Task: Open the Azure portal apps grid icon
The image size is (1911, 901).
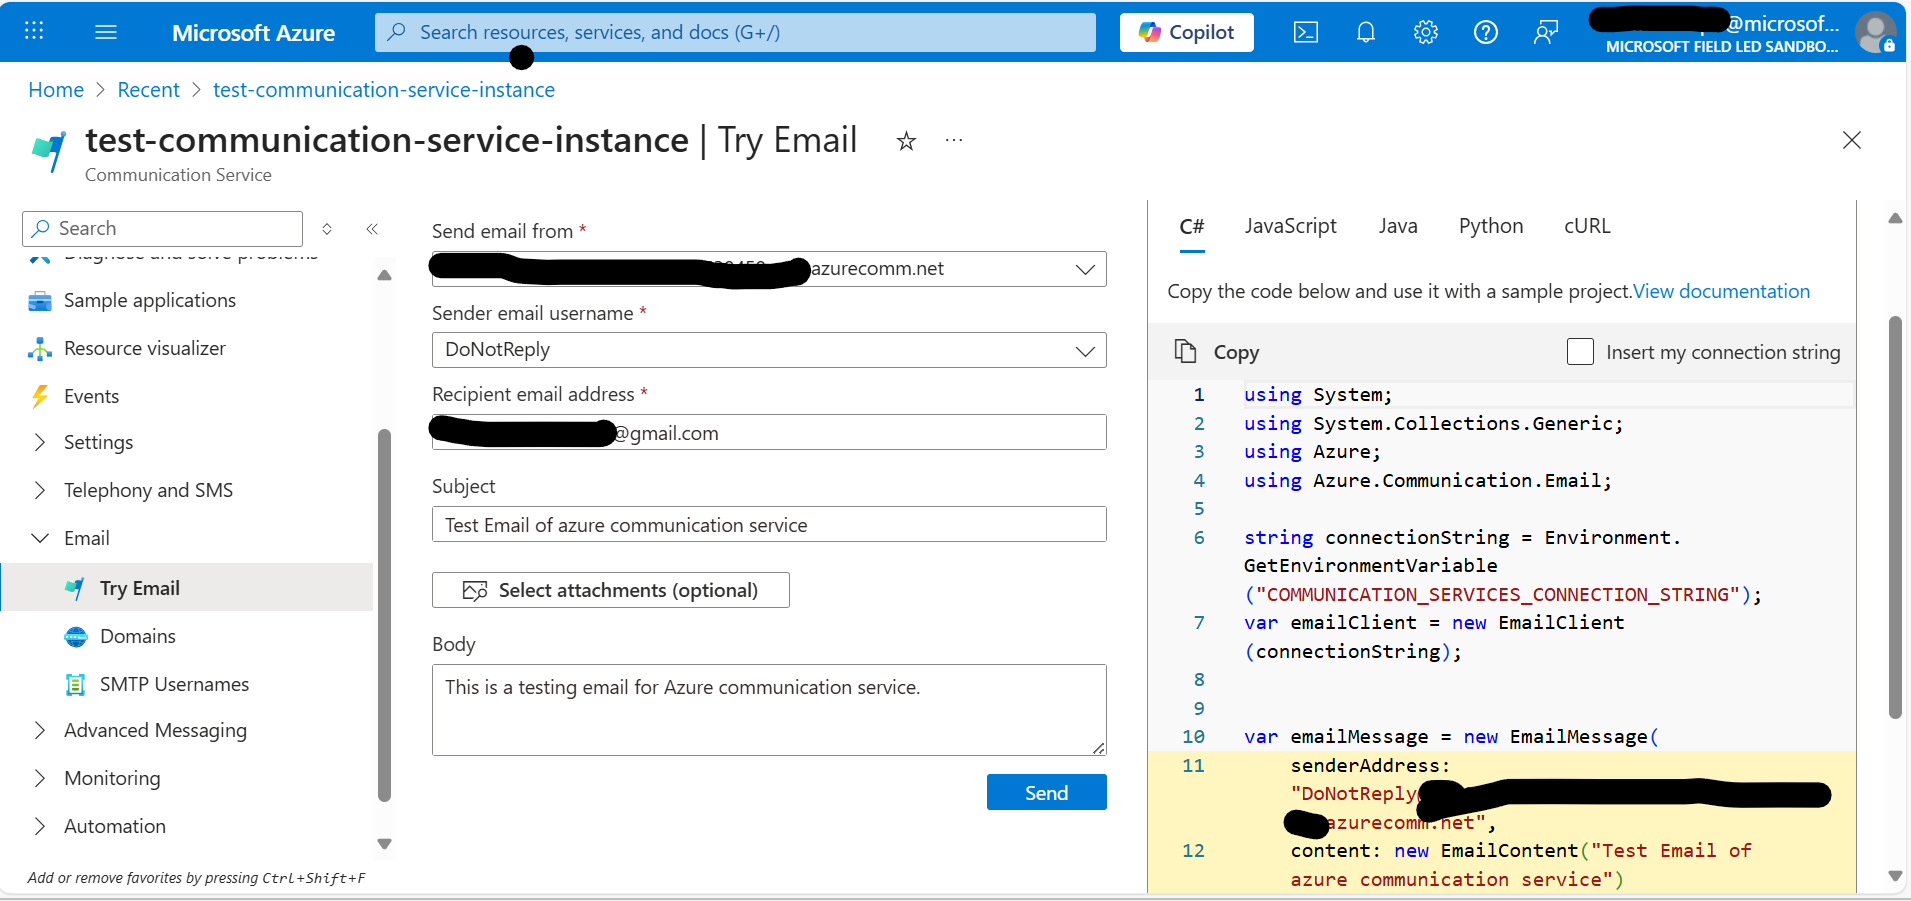Action: [x=34, y=31]
